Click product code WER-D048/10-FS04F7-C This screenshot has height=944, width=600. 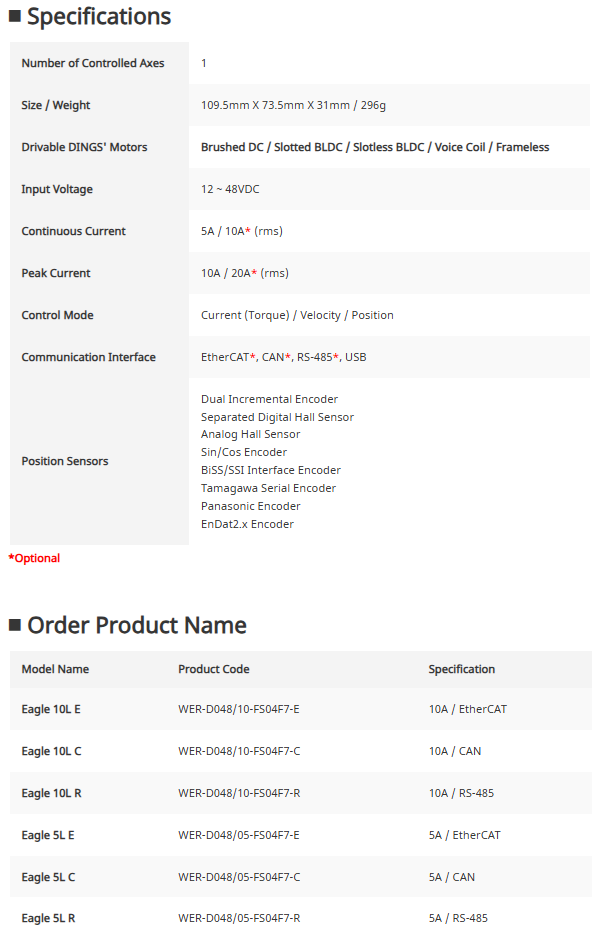[239, 751]
